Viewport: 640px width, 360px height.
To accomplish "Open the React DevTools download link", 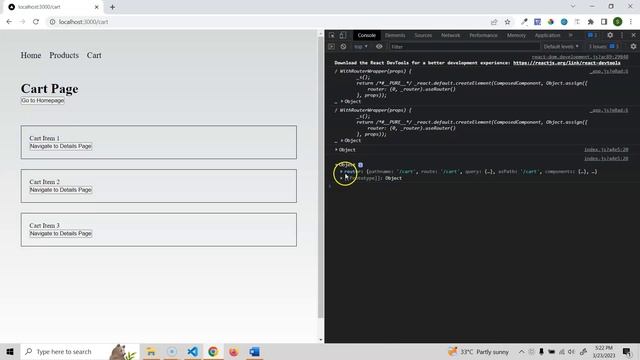I will (567, 63).
